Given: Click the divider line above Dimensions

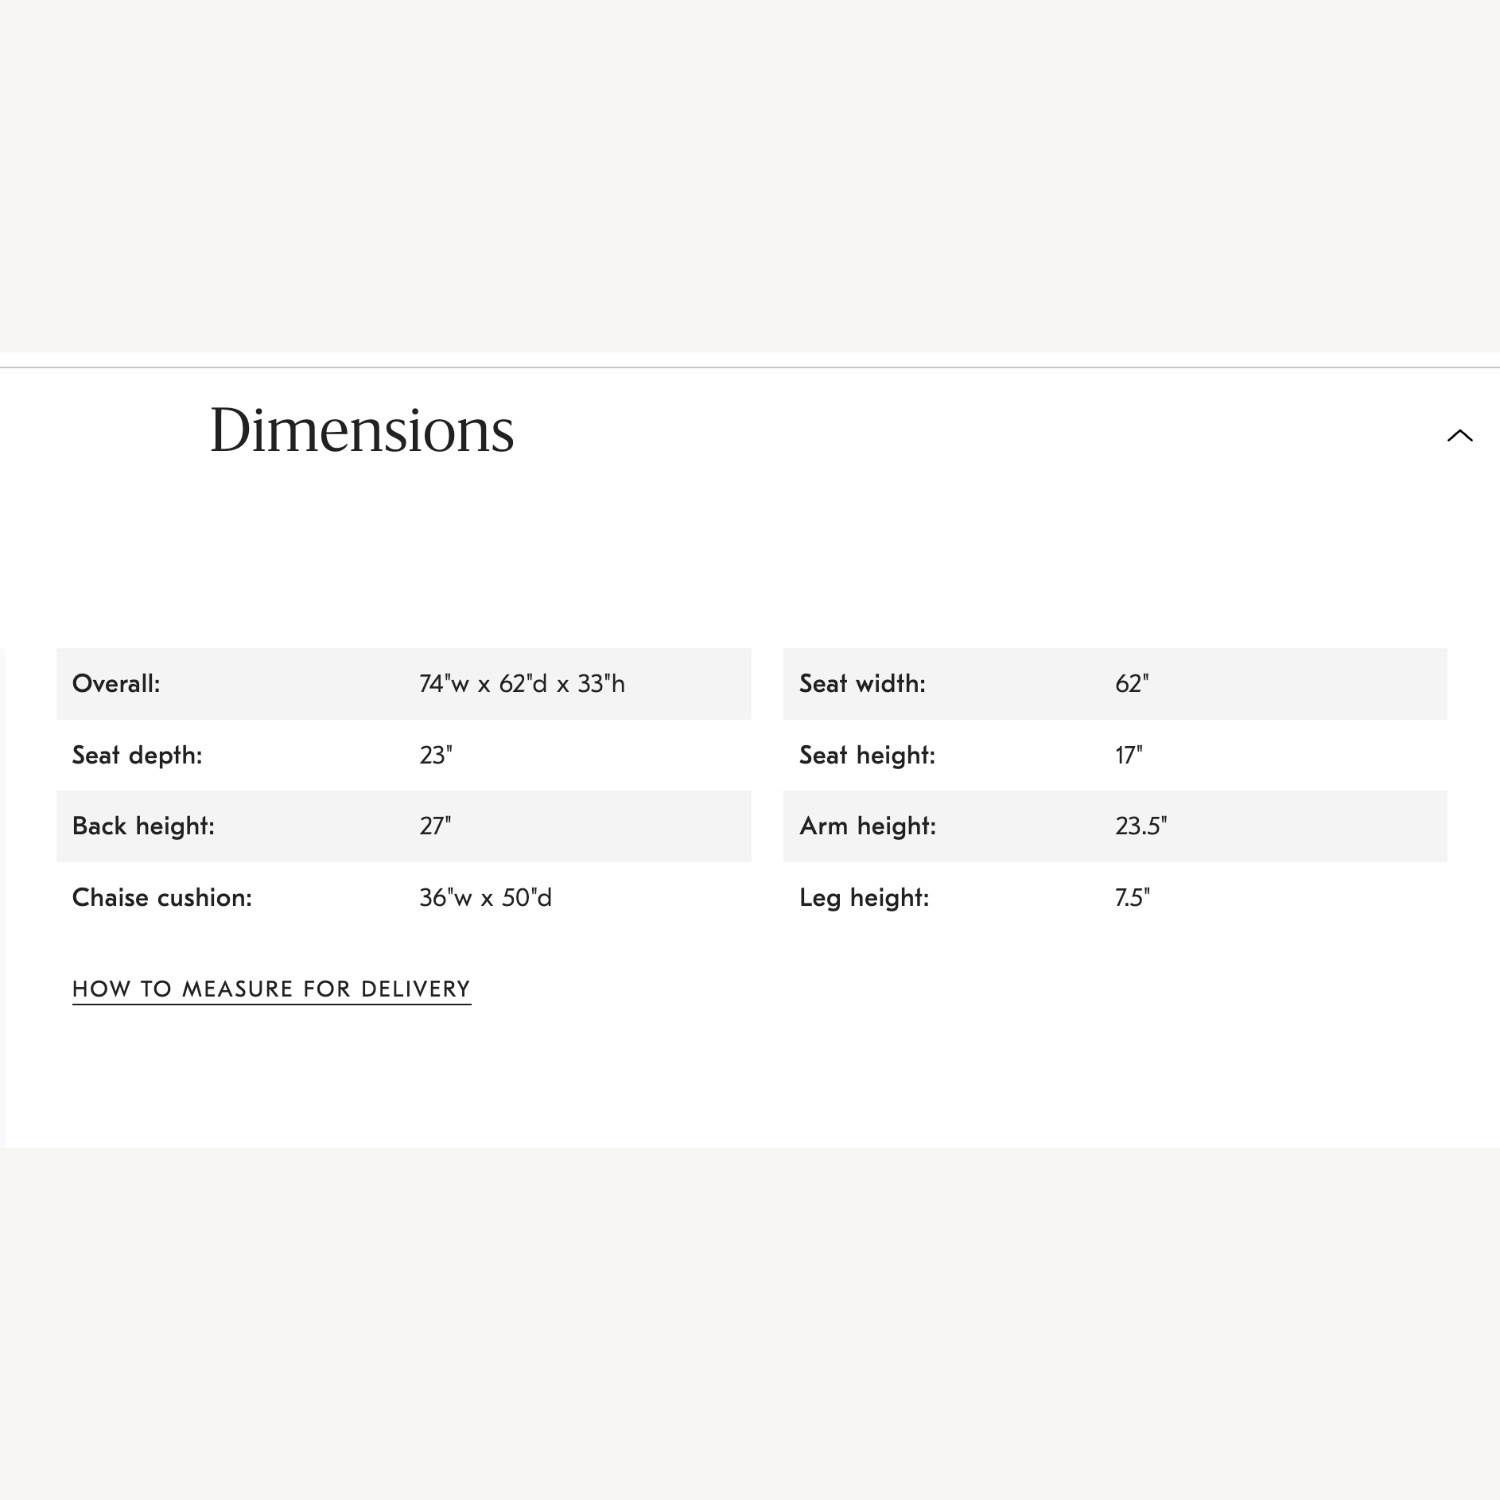Looking at the screenshot, I should pyautogui.click(x=750, y=367).
